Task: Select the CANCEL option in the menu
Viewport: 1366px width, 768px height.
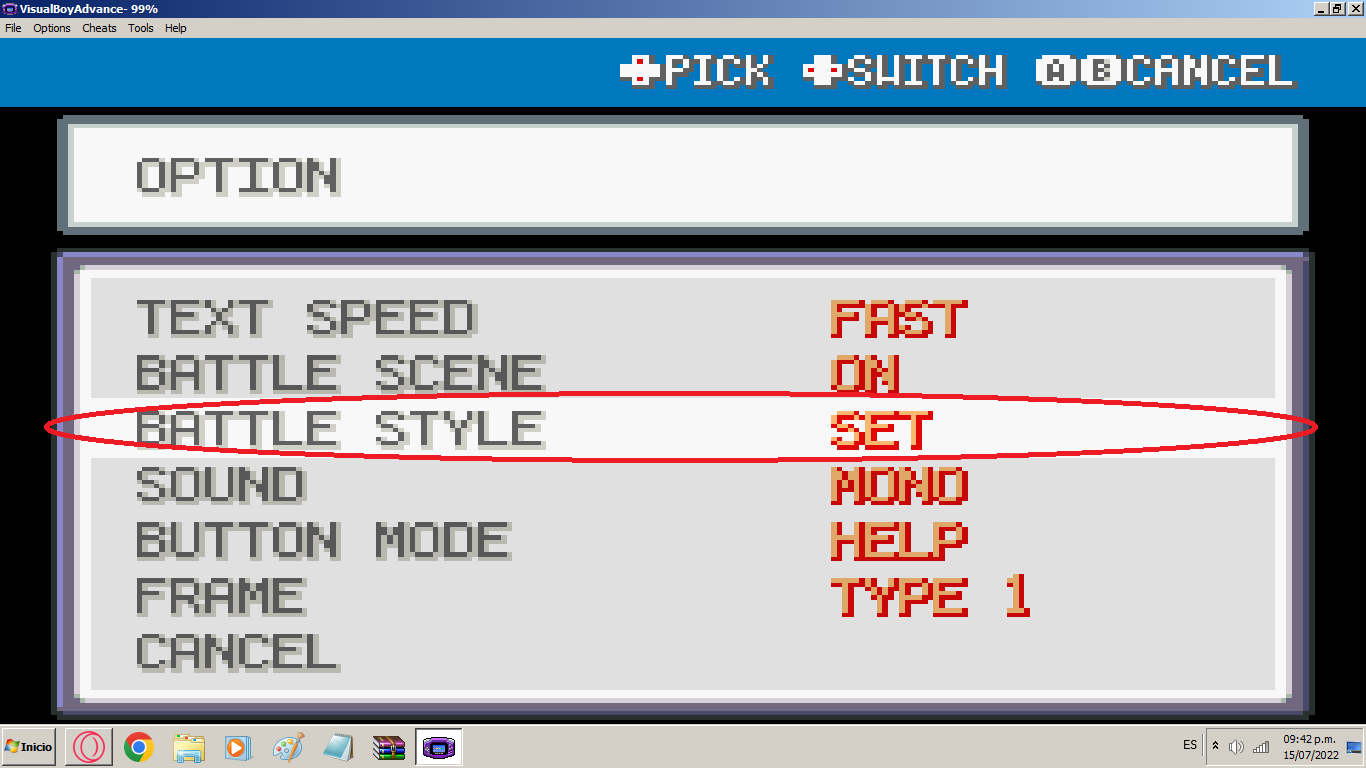Action: (237, 653)
